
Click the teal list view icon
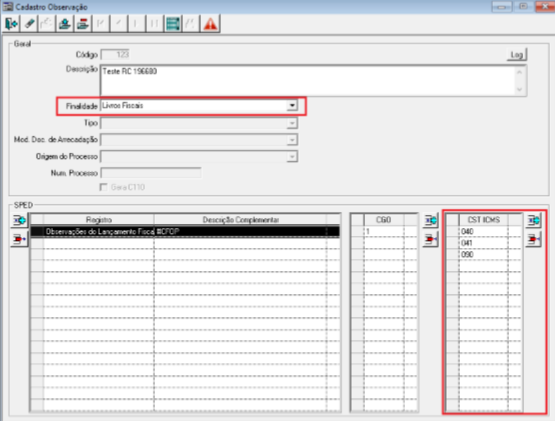coord(173,24)
